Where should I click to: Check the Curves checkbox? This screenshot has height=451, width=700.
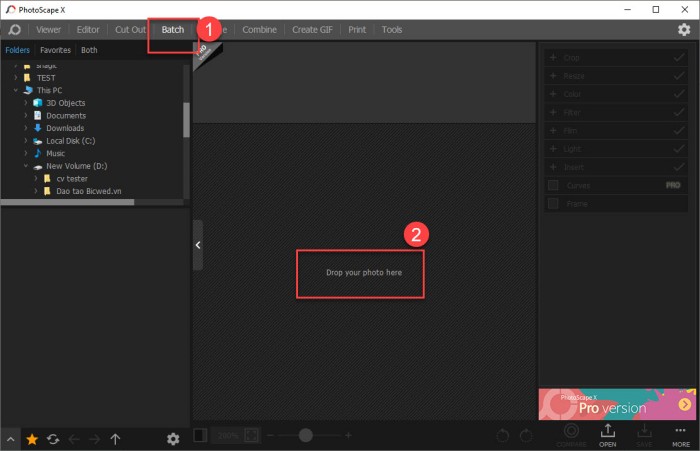(x=553, y=185)
